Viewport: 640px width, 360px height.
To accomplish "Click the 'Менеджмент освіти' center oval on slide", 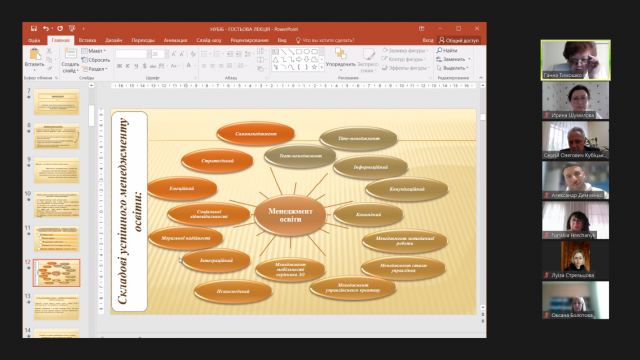I will click(x=290, y=215).
